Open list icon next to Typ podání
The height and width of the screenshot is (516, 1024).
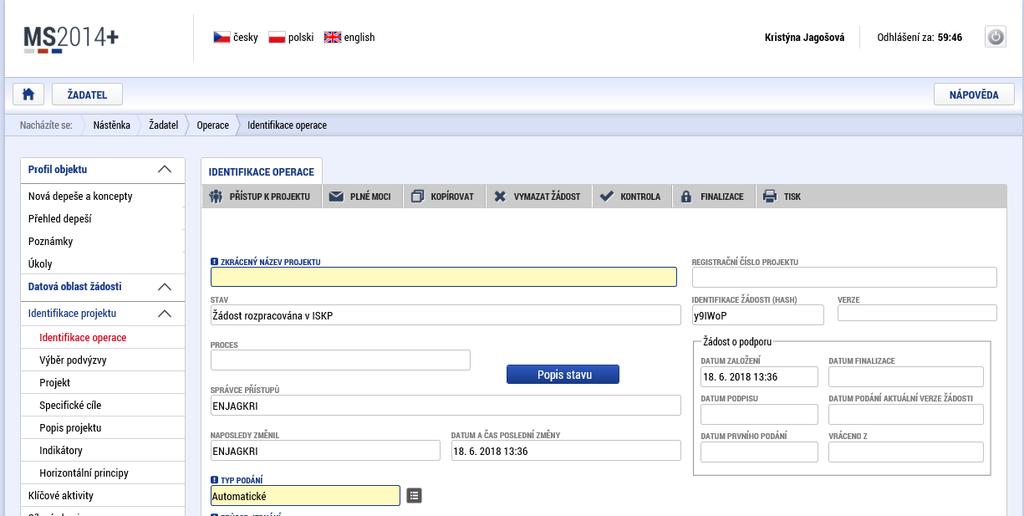pyautogui.click(x=414, y=496)
